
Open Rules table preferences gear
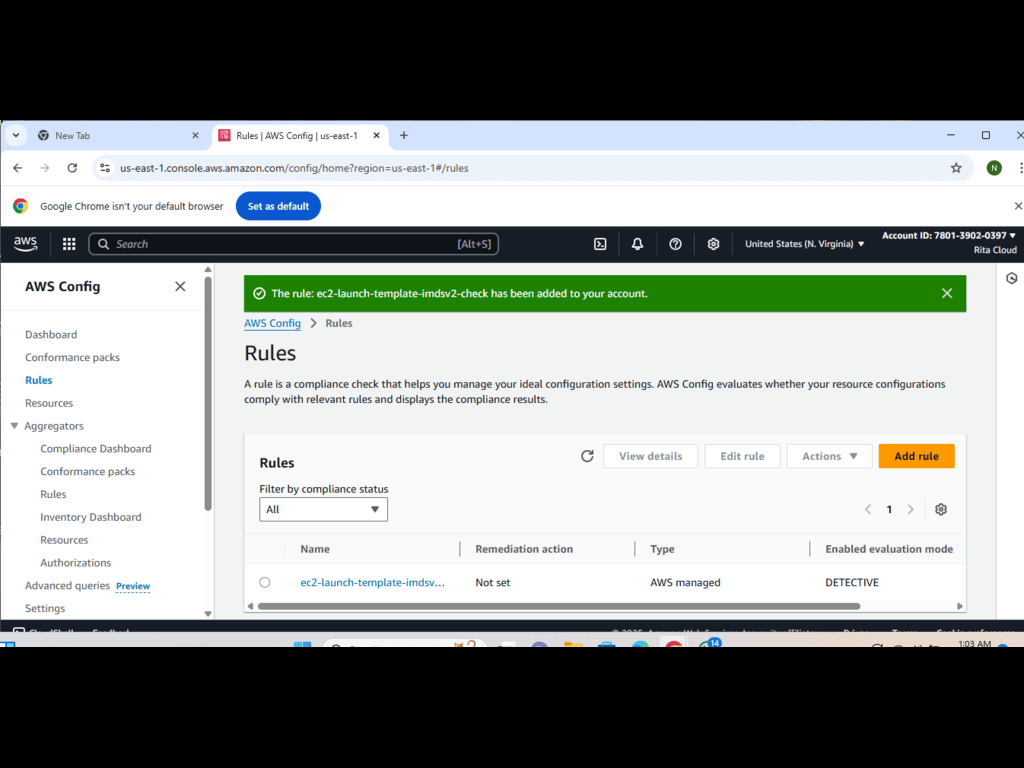tap(940, 509)
